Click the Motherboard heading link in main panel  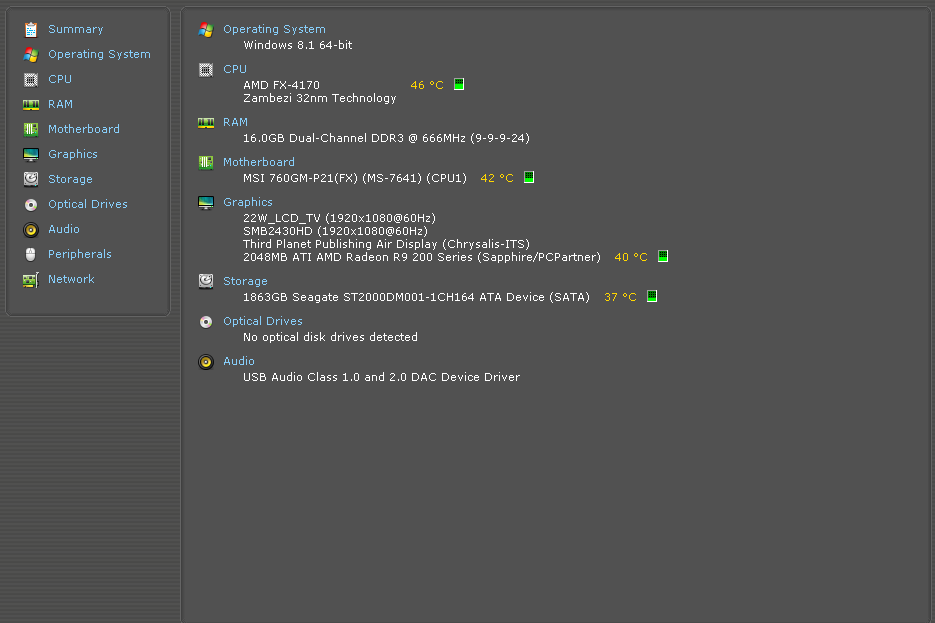coord(259,162)
